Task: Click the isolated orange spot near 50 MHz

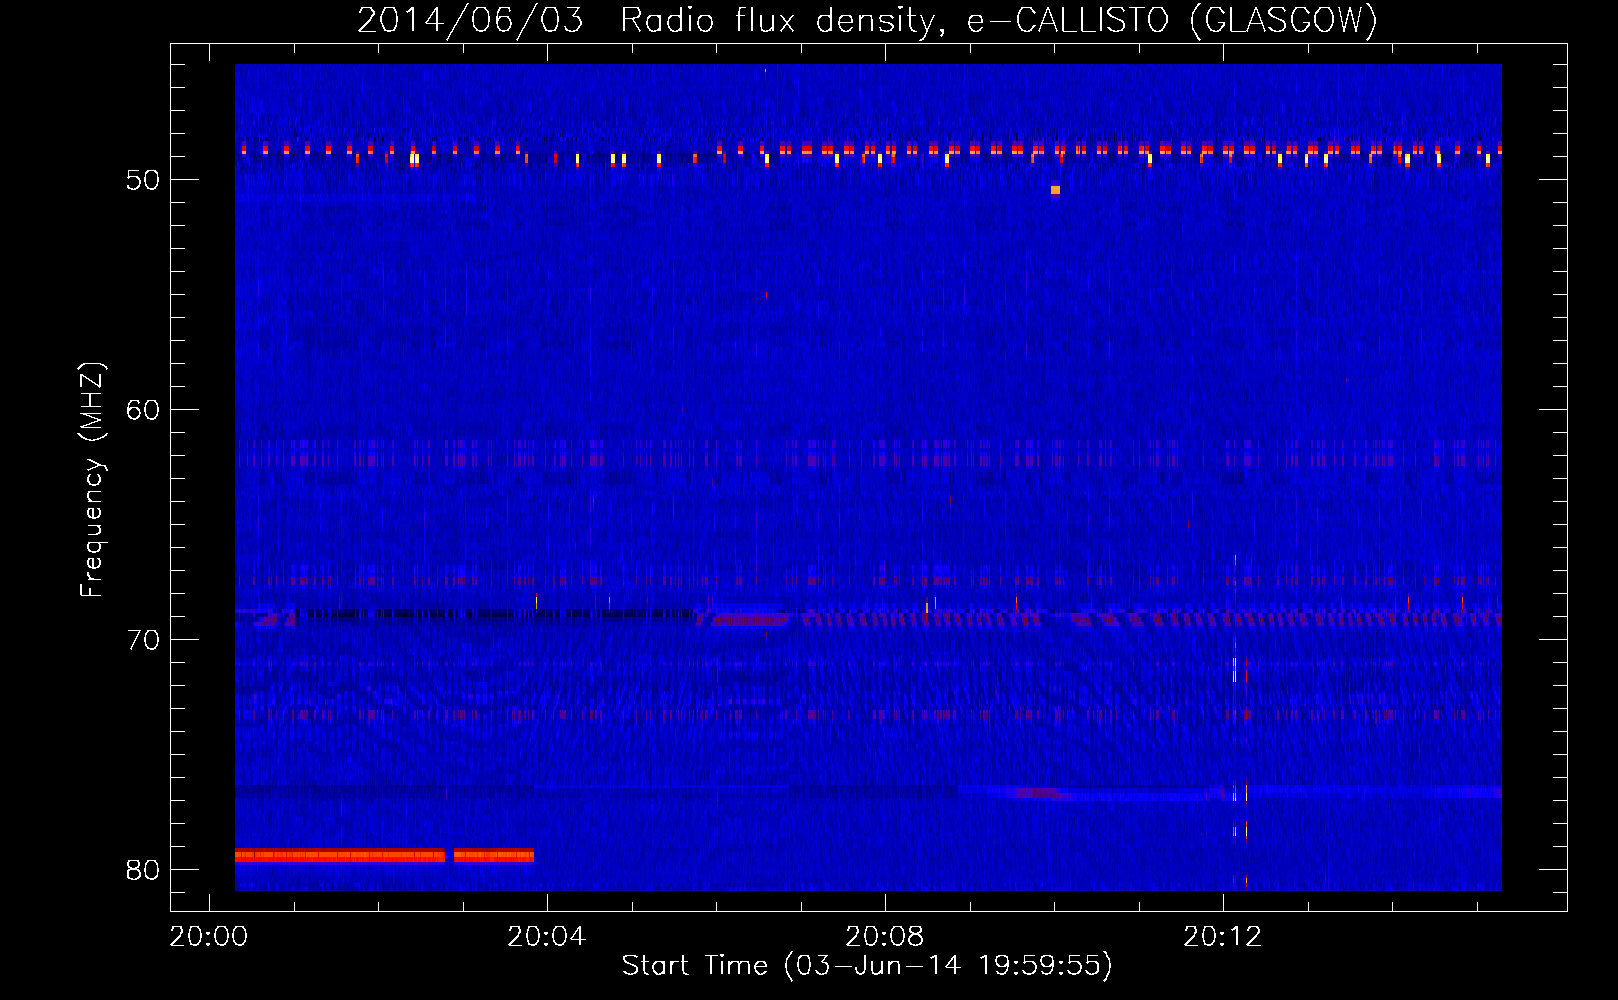Action: (1055, 189)
